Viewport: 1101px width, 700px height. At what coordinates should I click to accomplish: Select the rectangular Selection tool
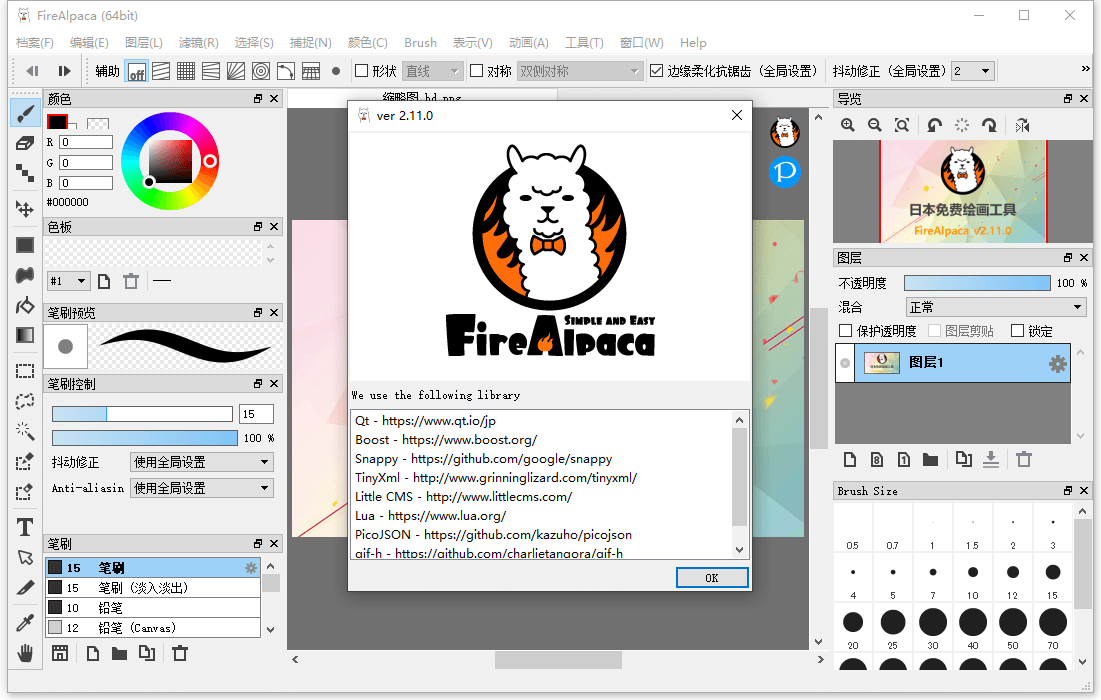tap(25, 371)
